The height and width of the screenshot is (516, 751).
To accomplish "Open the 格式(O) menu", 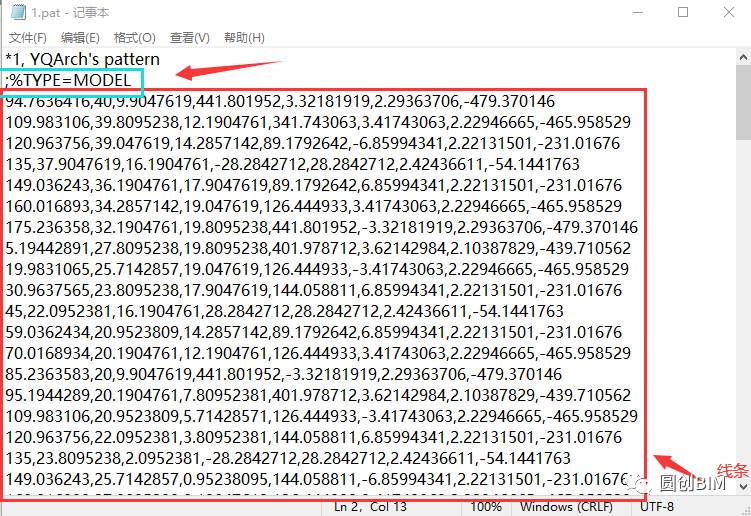I will pos(135,38).
